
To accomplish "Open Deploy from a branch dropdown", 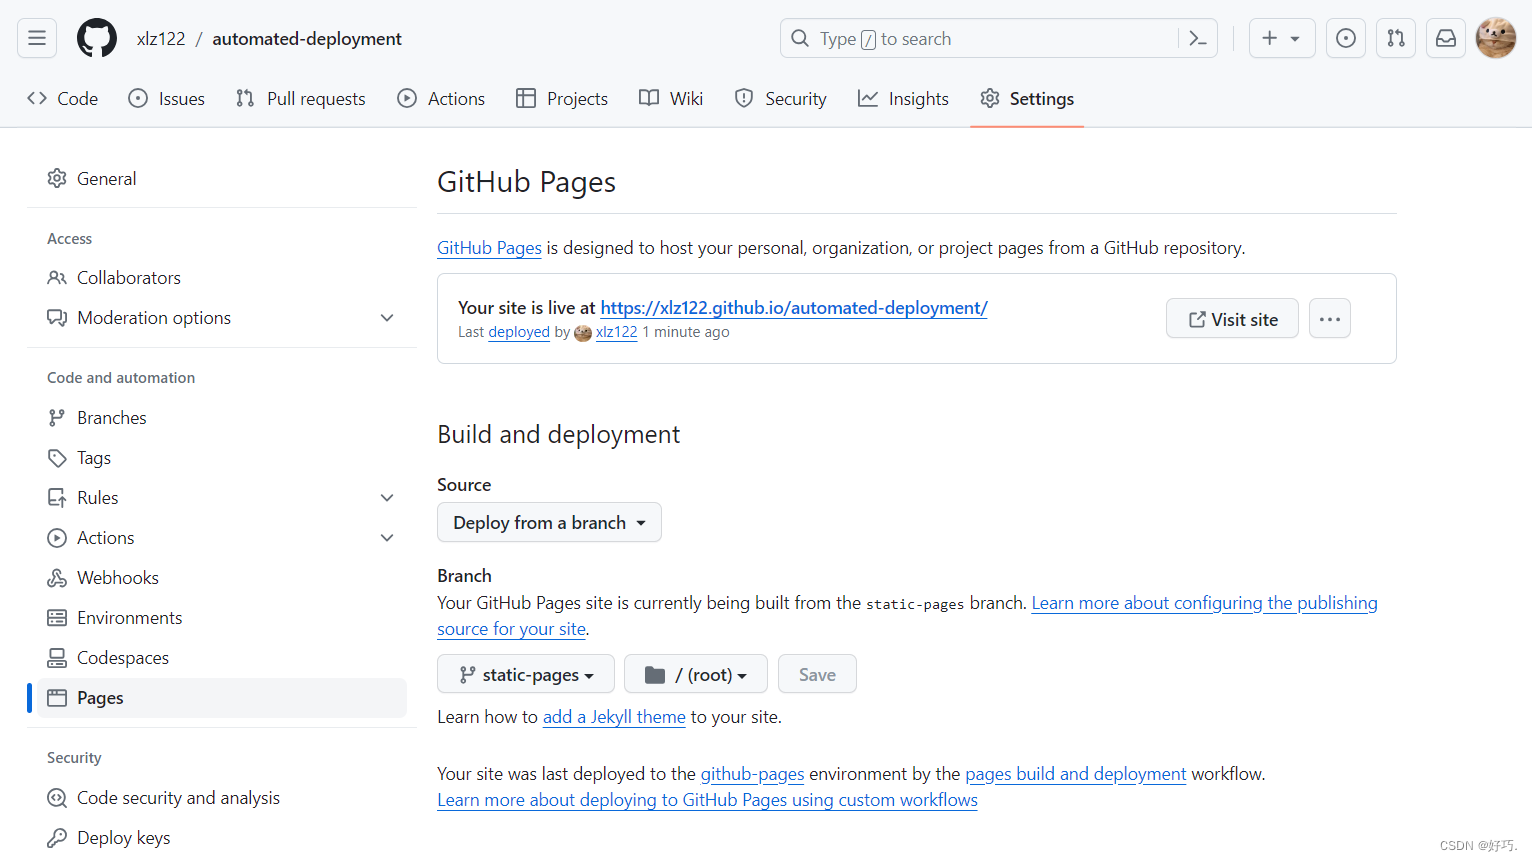I will 549,522.
